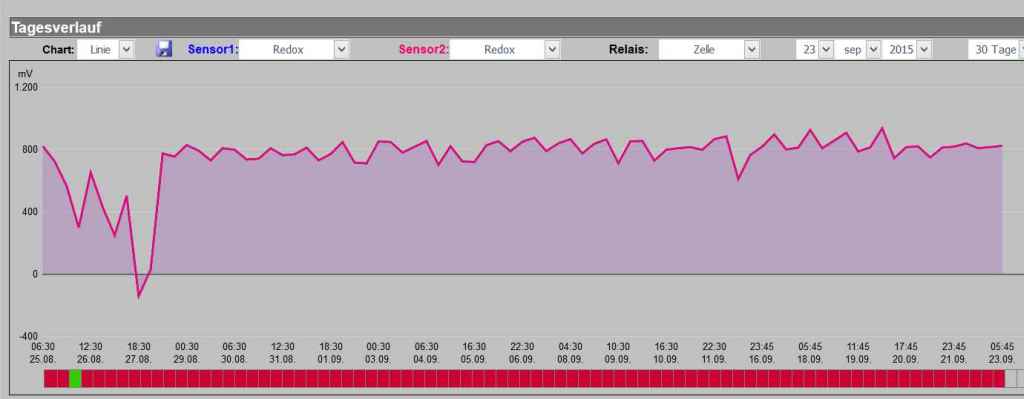
Task: Open the range dropdown showing 30 Tage
Action: (996, 50)
